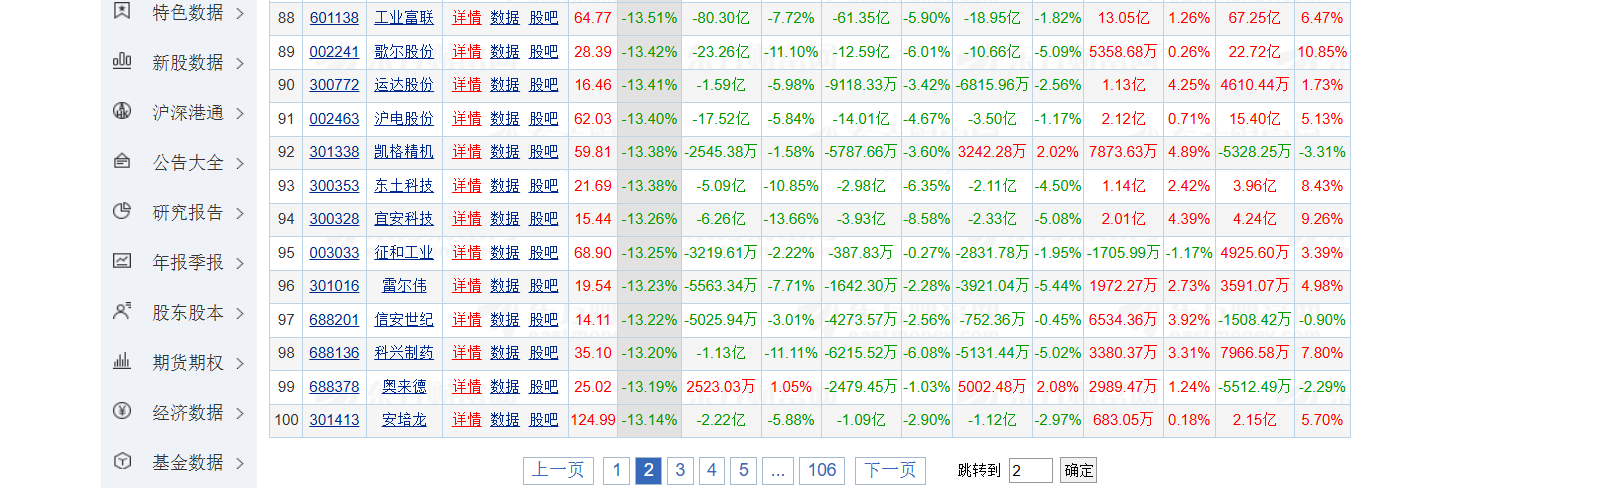Viewport: 1620px width, 496px height.
Task: Open 详情 link for 歌尔股份
Action: pyautogui.click(x=466, y=52)
